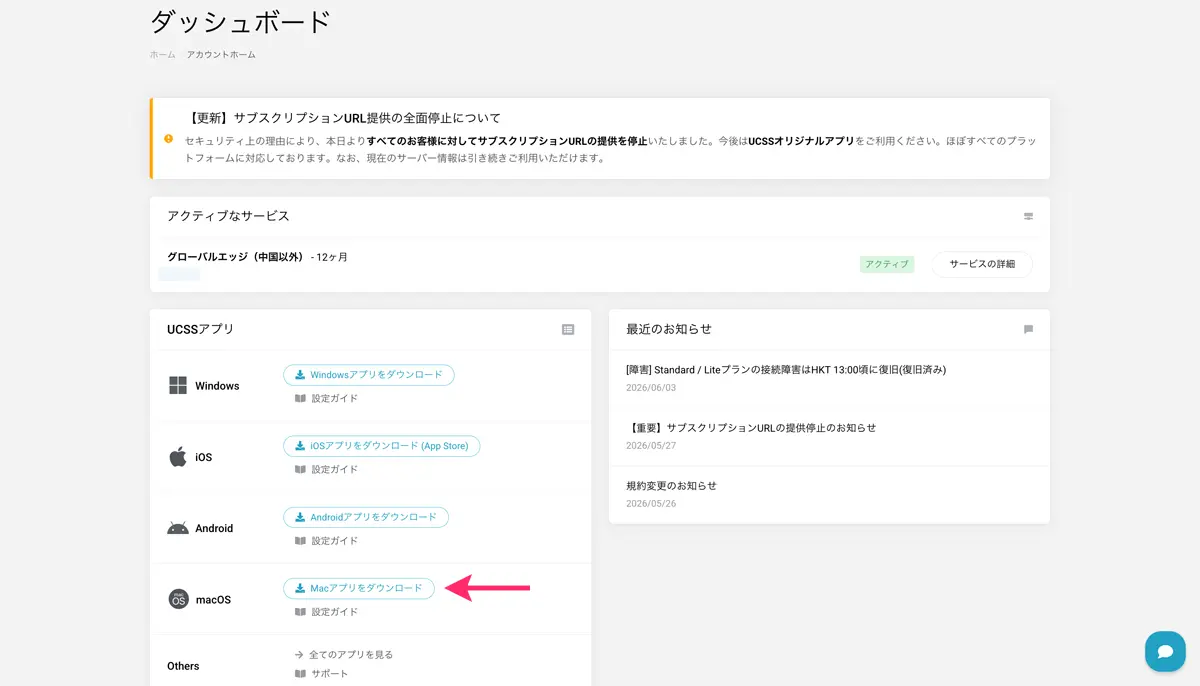This screenshot has width=1200, height=686.
Task: Open 規約変更のお知らせ announcement
Action: (671, 485)
